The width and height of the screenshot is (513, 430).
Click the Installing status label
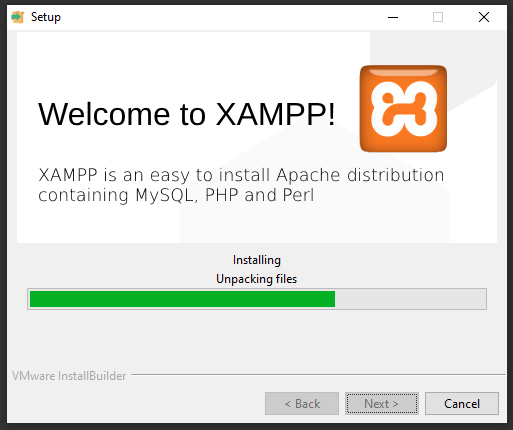pyautogui.click(x=257, y=260)
